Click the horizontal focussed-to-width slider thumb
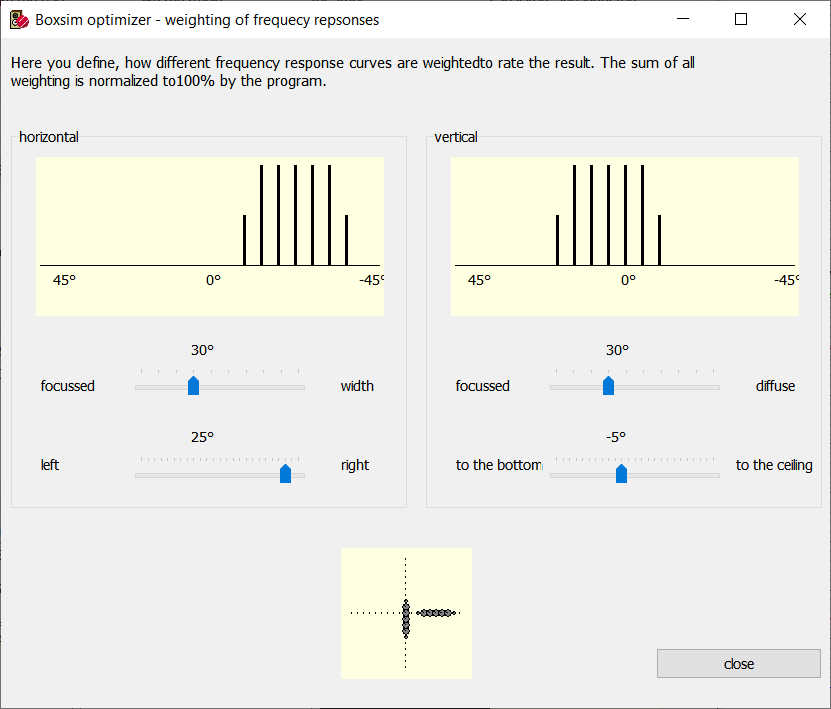Screen dimensions: 831x709 click(x=193, y=386)
